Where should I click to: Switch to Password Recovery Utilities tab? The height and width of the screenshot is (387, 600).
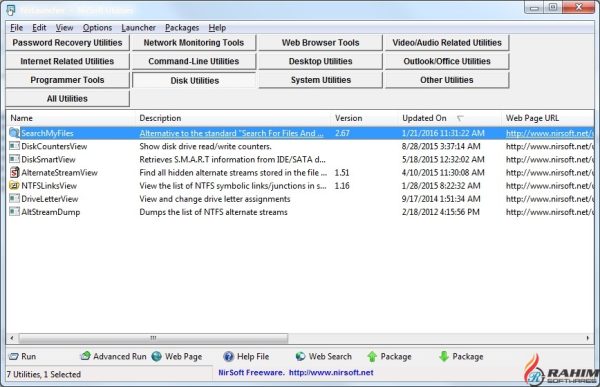pyautogui.click(x=67, y=42)
